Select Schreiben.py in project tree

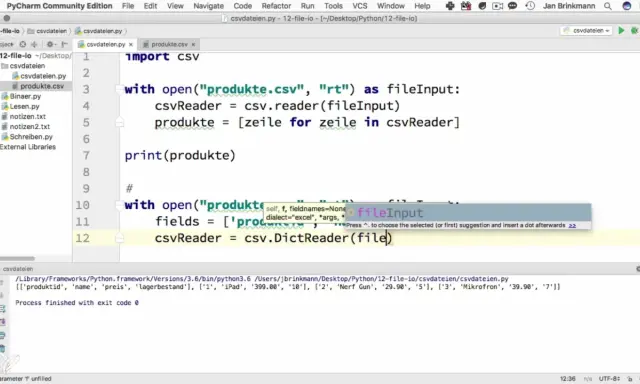tap(31, 137)
